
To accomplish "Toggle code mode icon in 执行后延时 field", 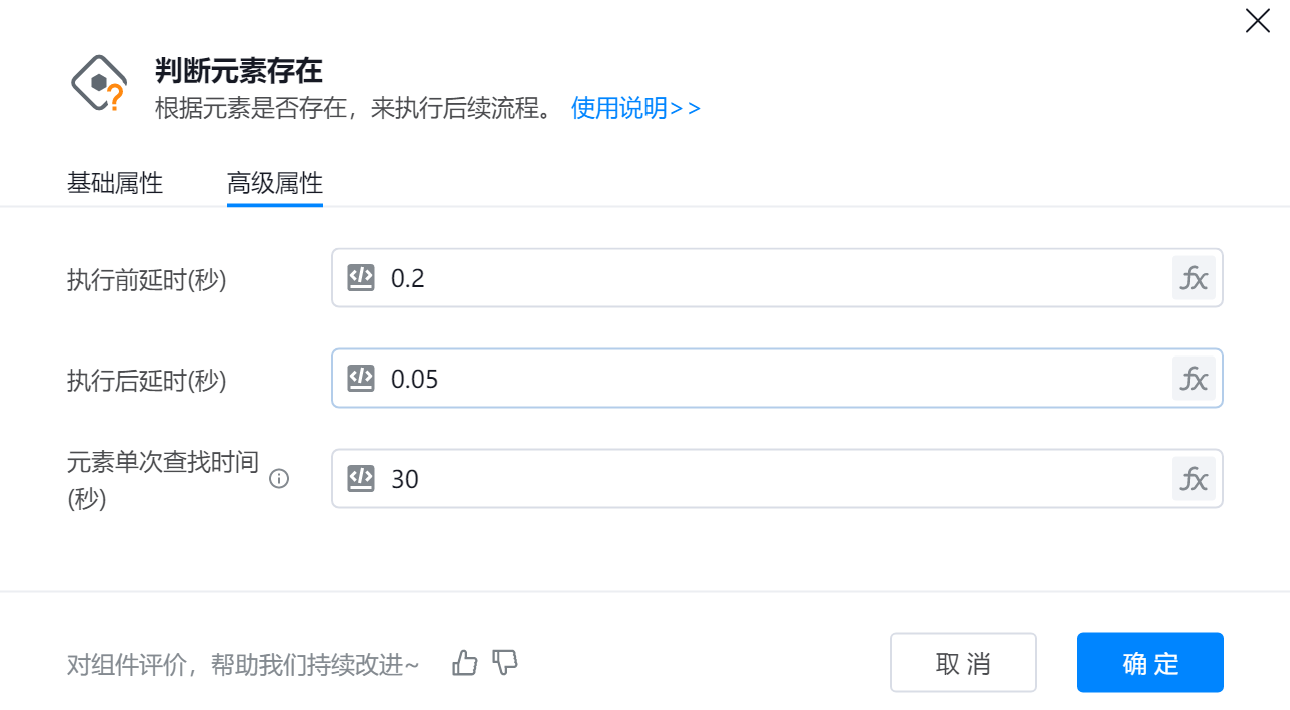I will pos(361,379).
